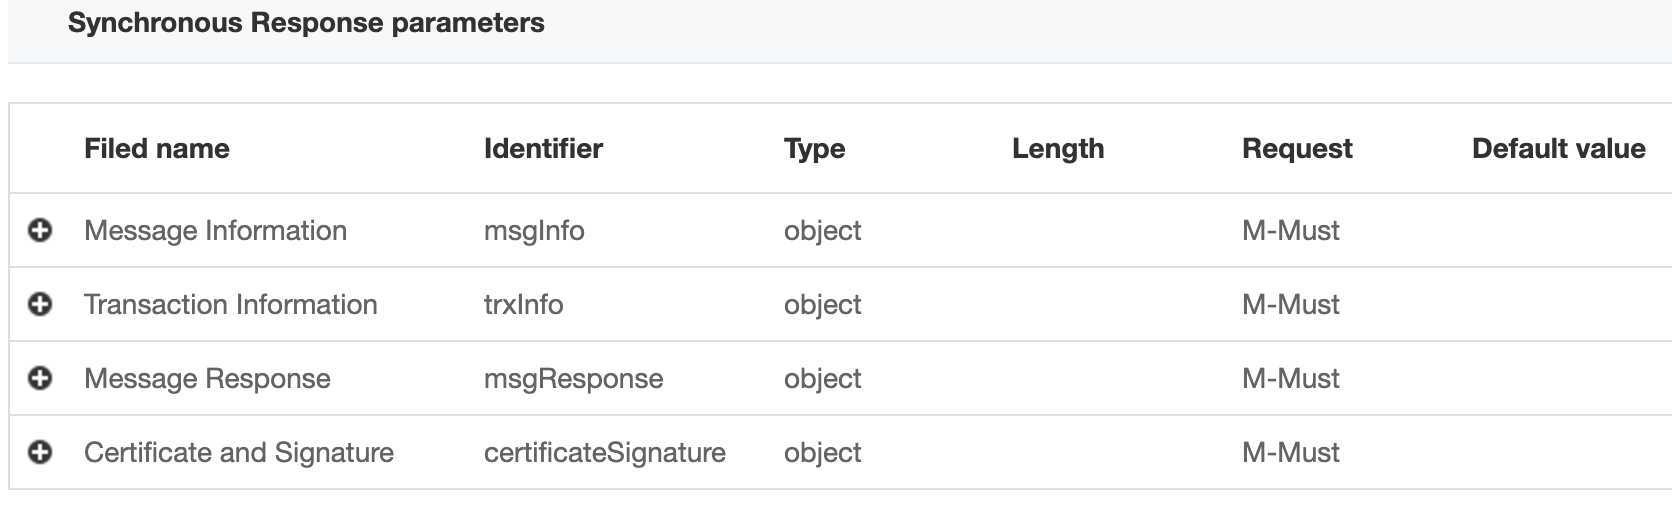Image resolution: width=1672 pixels, height=526 pixels.
Task: Expand the Transaction Information plus icon
Action: pos(40,304)
